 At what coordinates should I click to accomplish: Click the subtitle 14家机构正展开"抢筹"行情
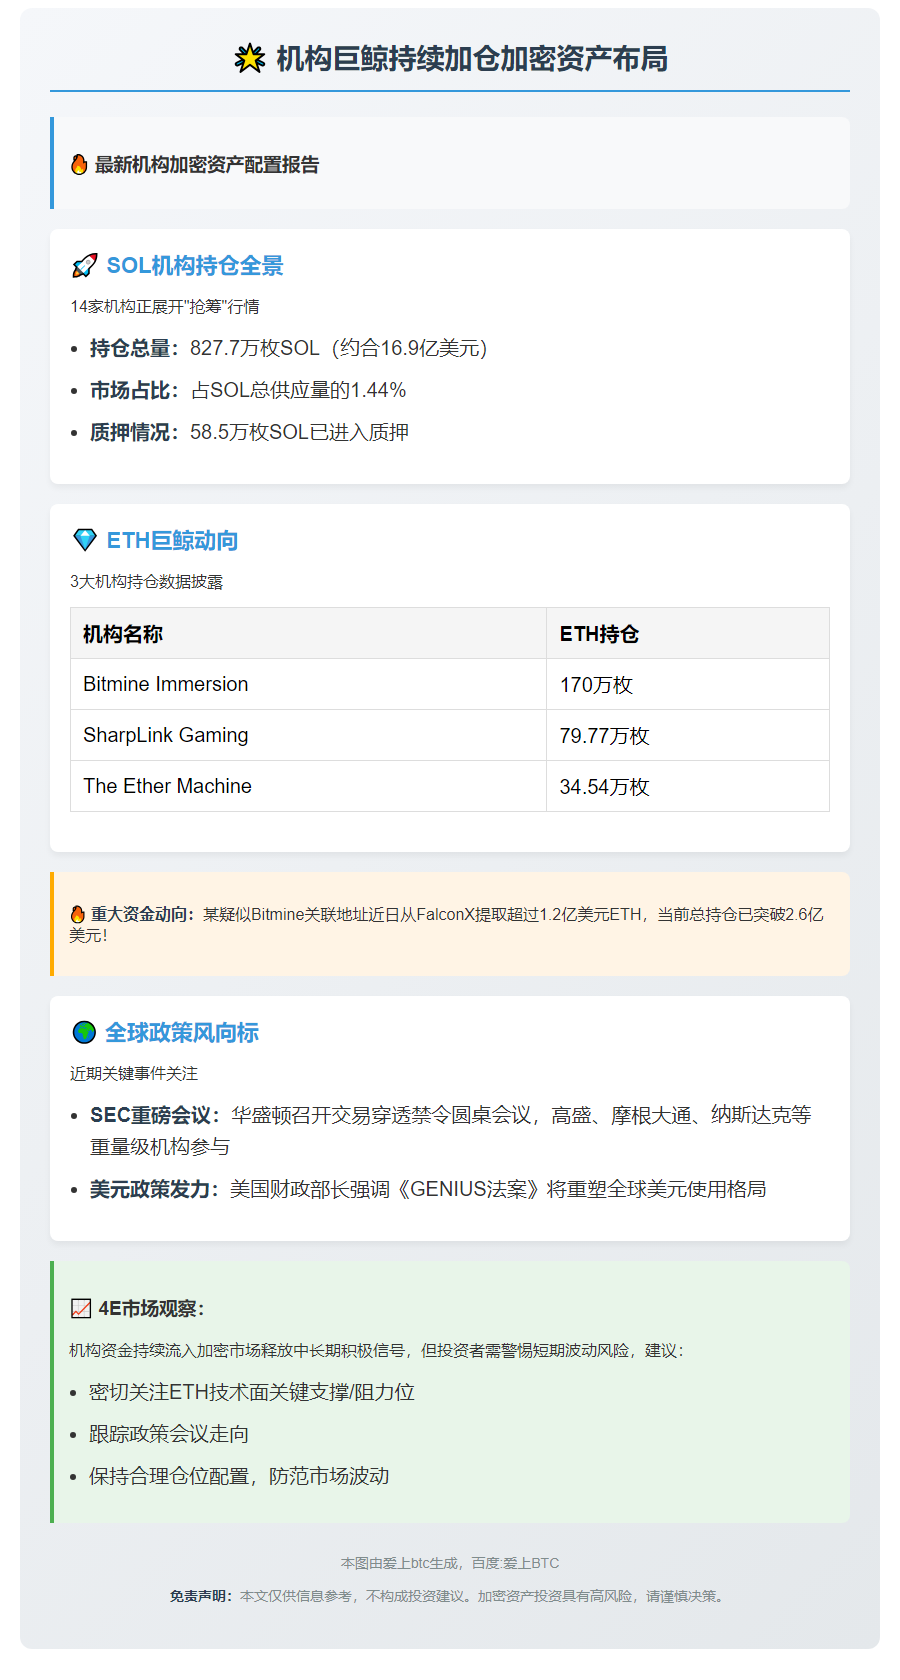(x=165, y=307)
